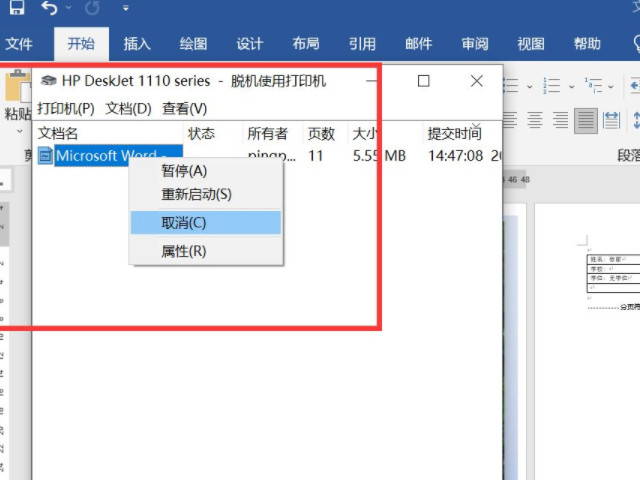The width and height of the screenshot is (640, 480).
Task: Open 查看(V) menu in printer window
Action: pyautogui.click(x=184, y=109)
